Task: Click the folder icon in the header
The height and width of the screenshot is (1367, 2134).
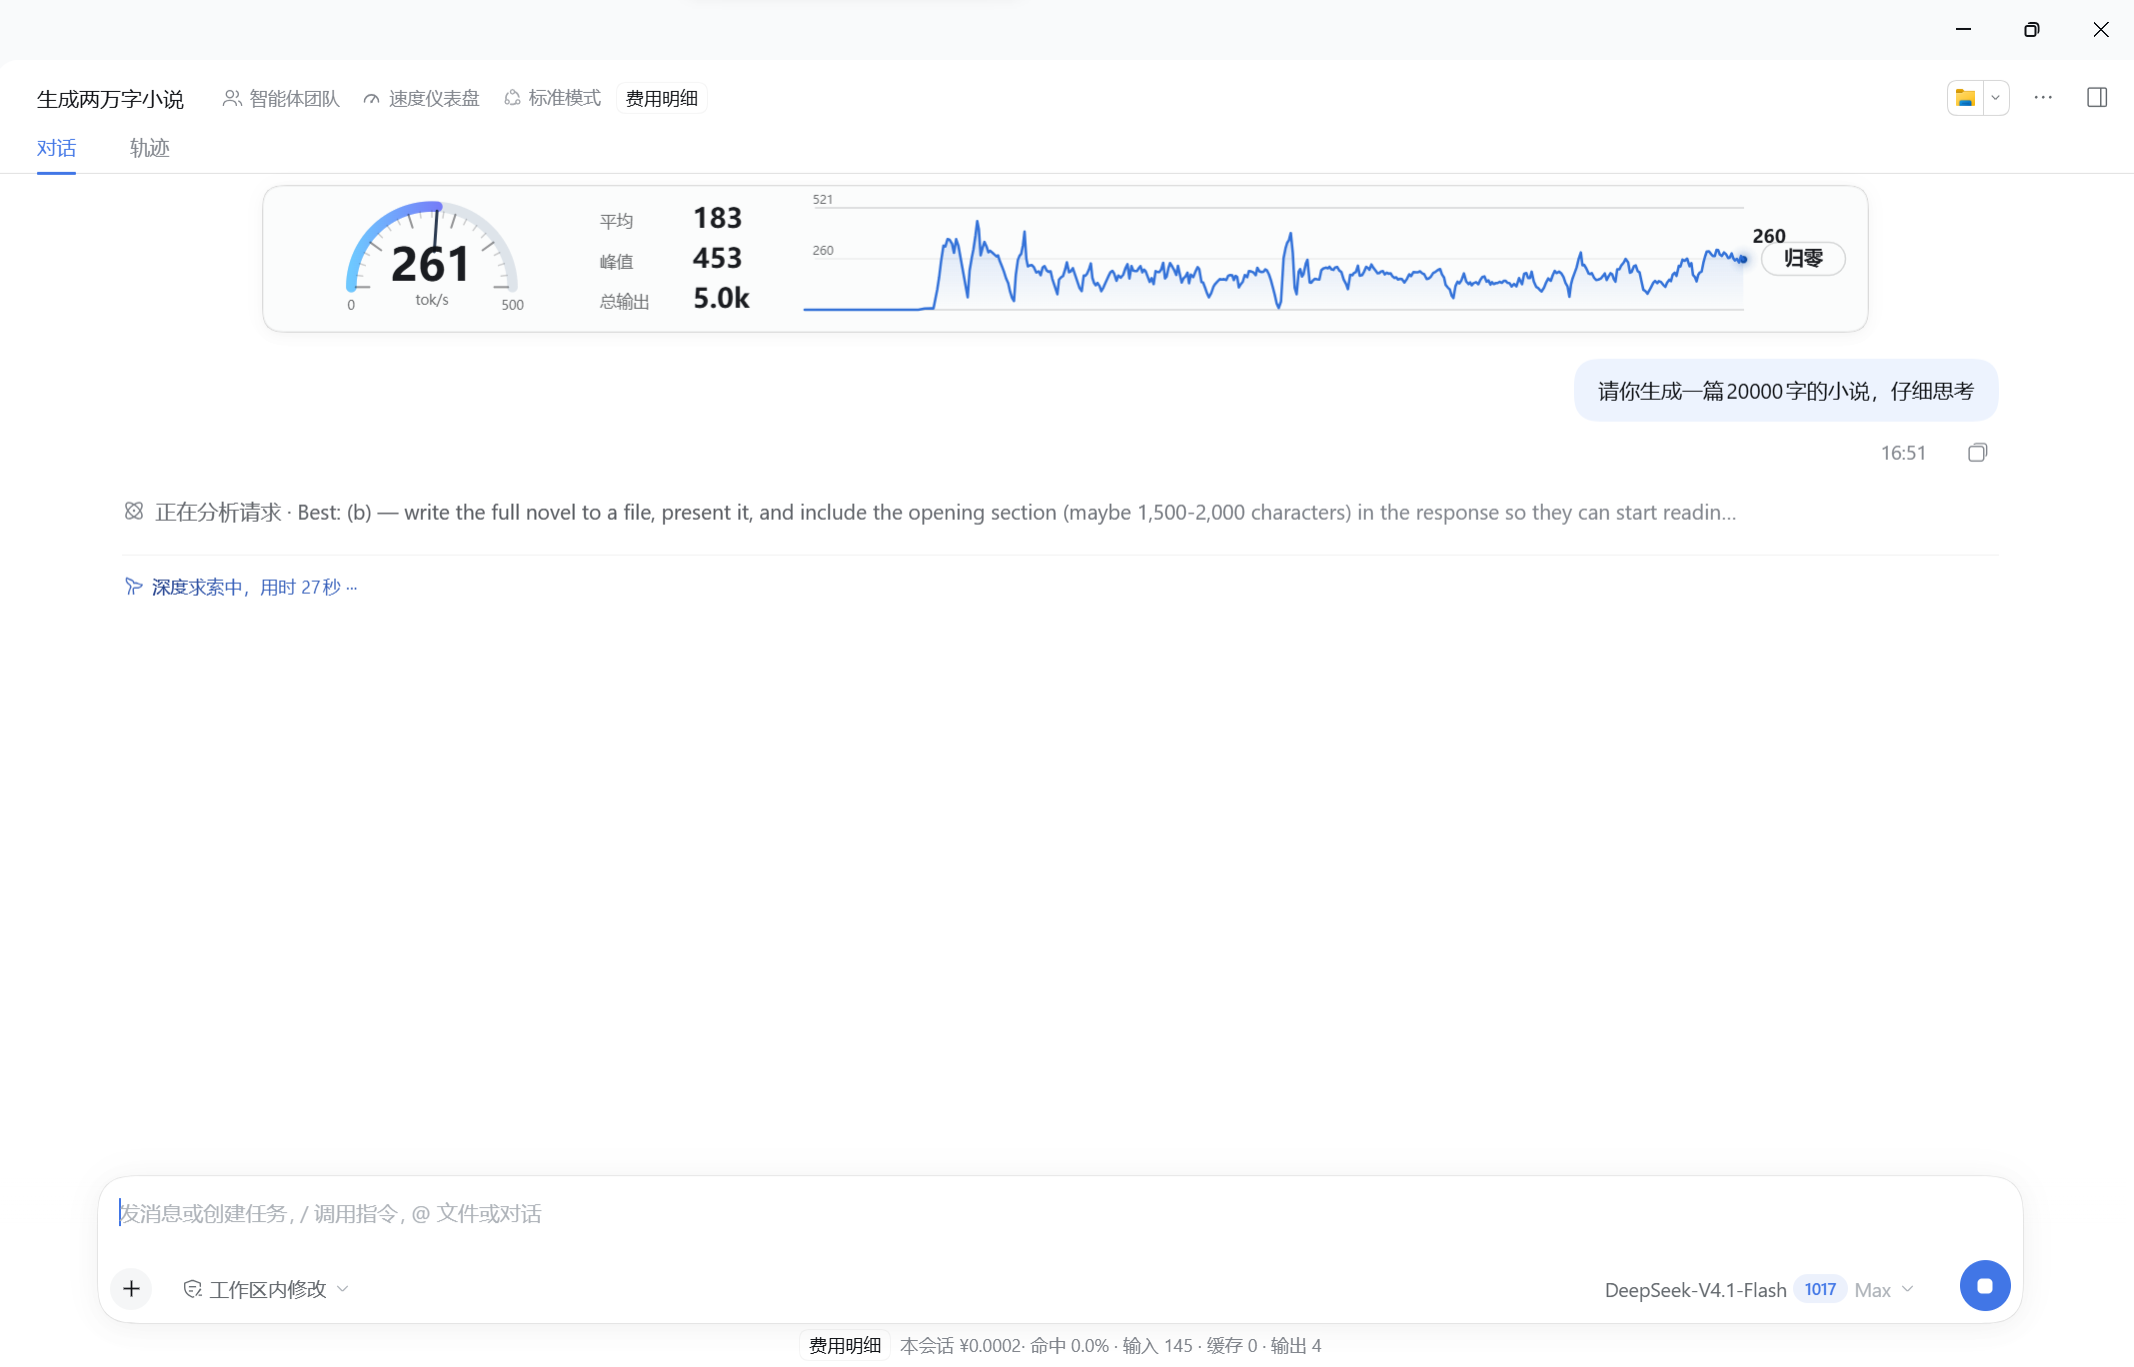Action: pyautogui.click(x=1965, y=98)
